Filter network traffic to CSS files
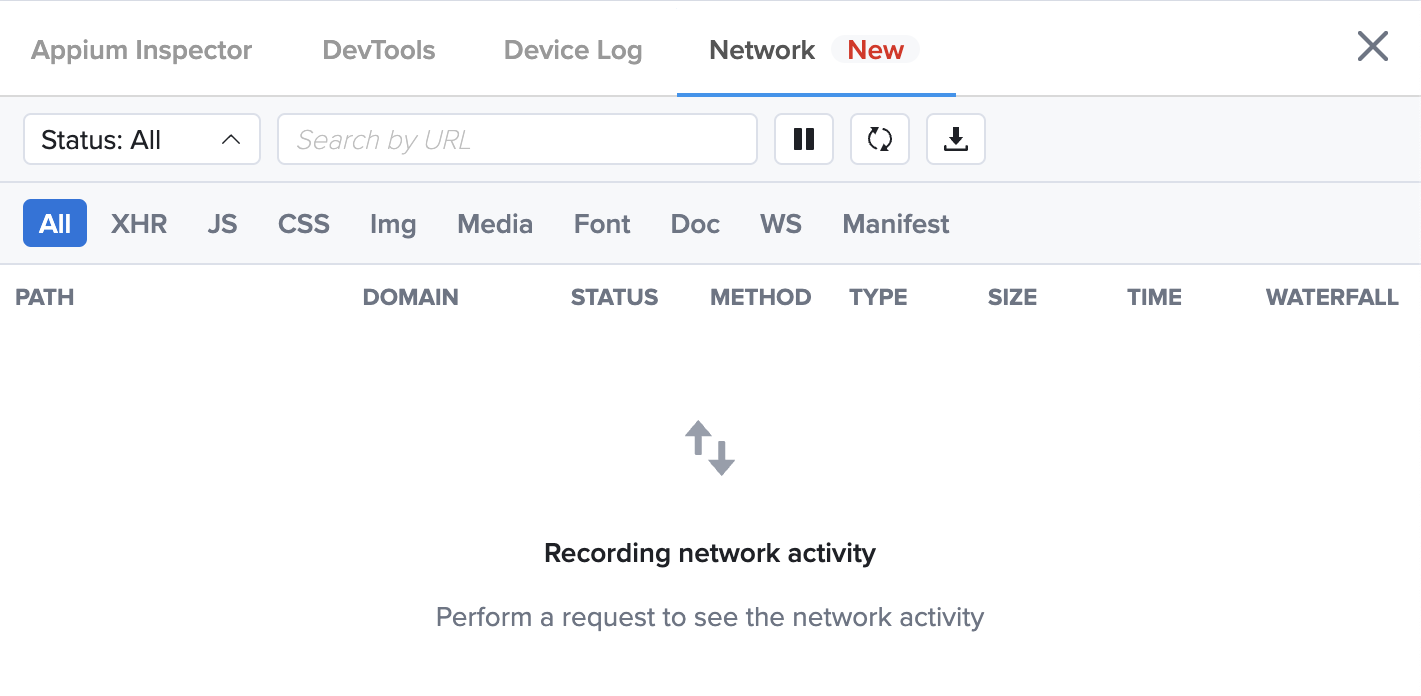1421x696 pixels. point(303,223)
